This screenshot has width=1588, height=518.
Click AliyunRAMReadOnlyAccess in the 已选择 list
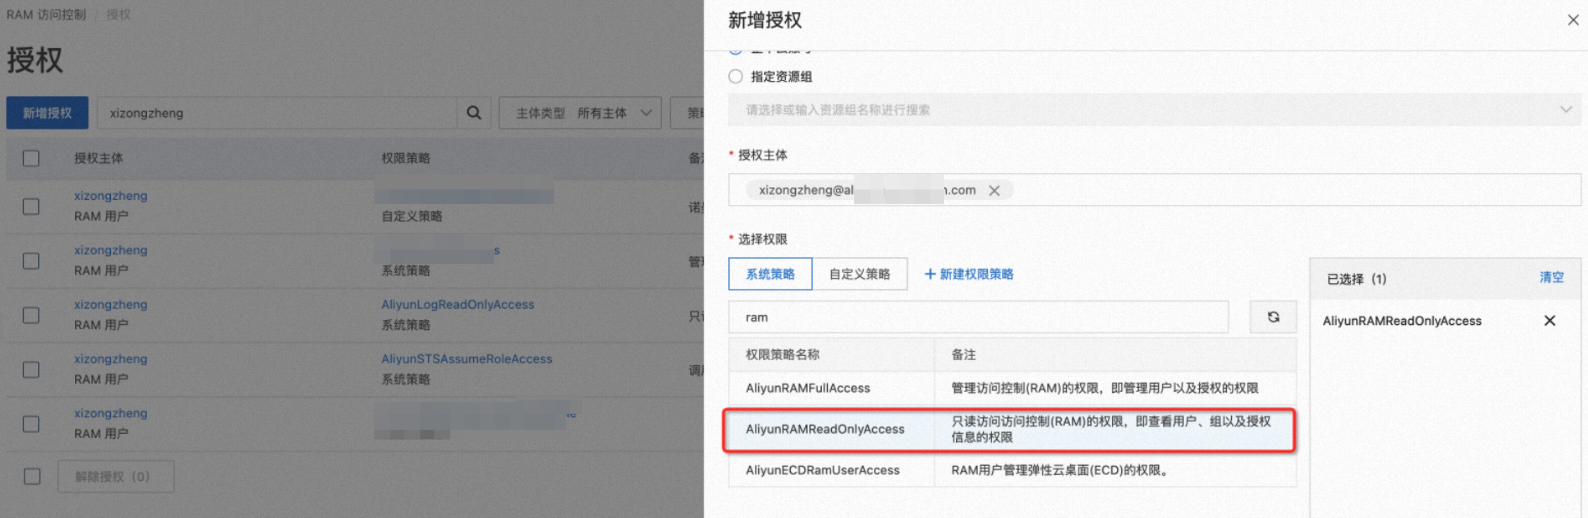[x=1402, y=321]
